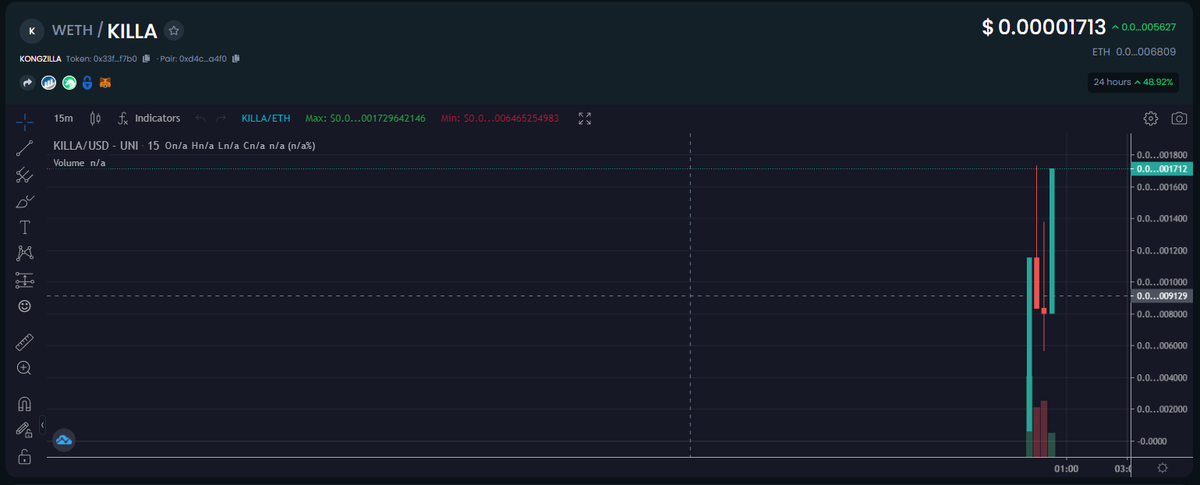1200x485 pixels.
Task: Click the WETH pair label
Action: 72,30
